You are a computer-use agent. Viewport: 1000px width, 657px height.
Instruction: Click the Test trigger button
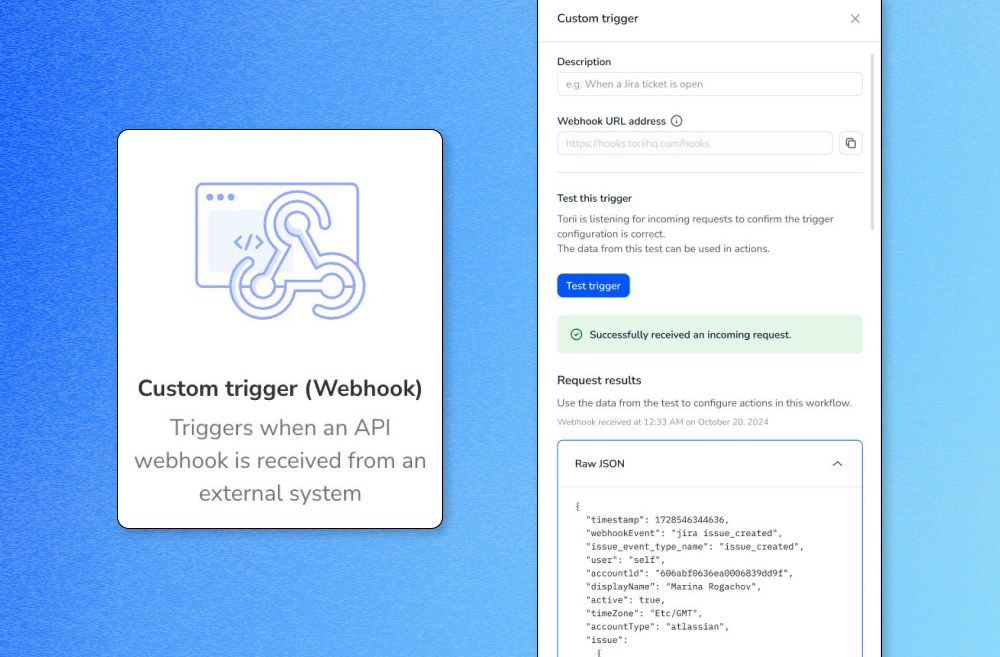[x=593, y=286]
